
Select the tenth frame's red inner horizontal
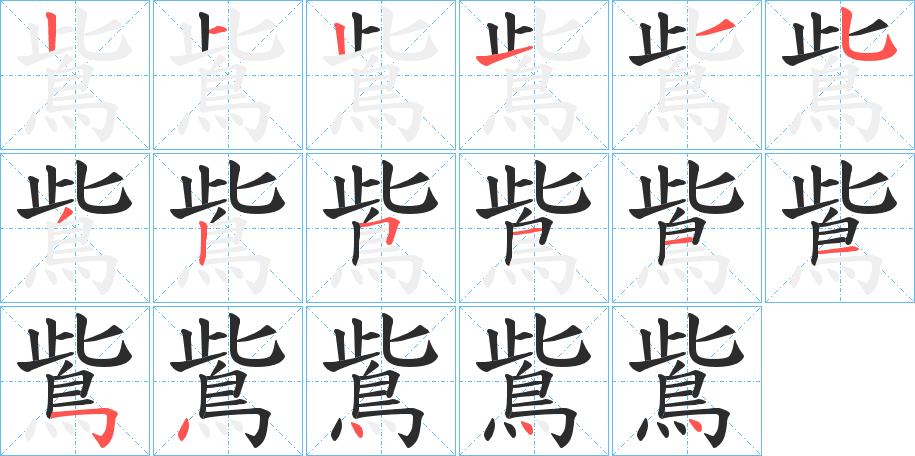click(526, 232)
